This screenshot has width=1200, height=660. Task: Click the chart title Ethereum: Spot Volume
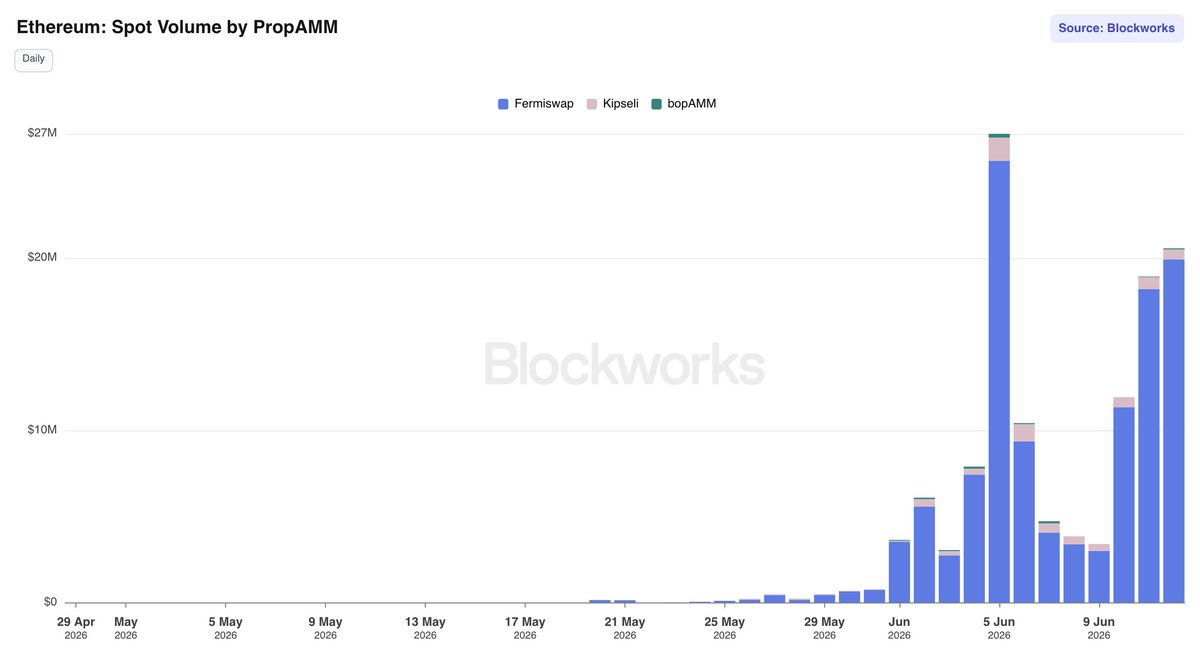pos(177,28)
